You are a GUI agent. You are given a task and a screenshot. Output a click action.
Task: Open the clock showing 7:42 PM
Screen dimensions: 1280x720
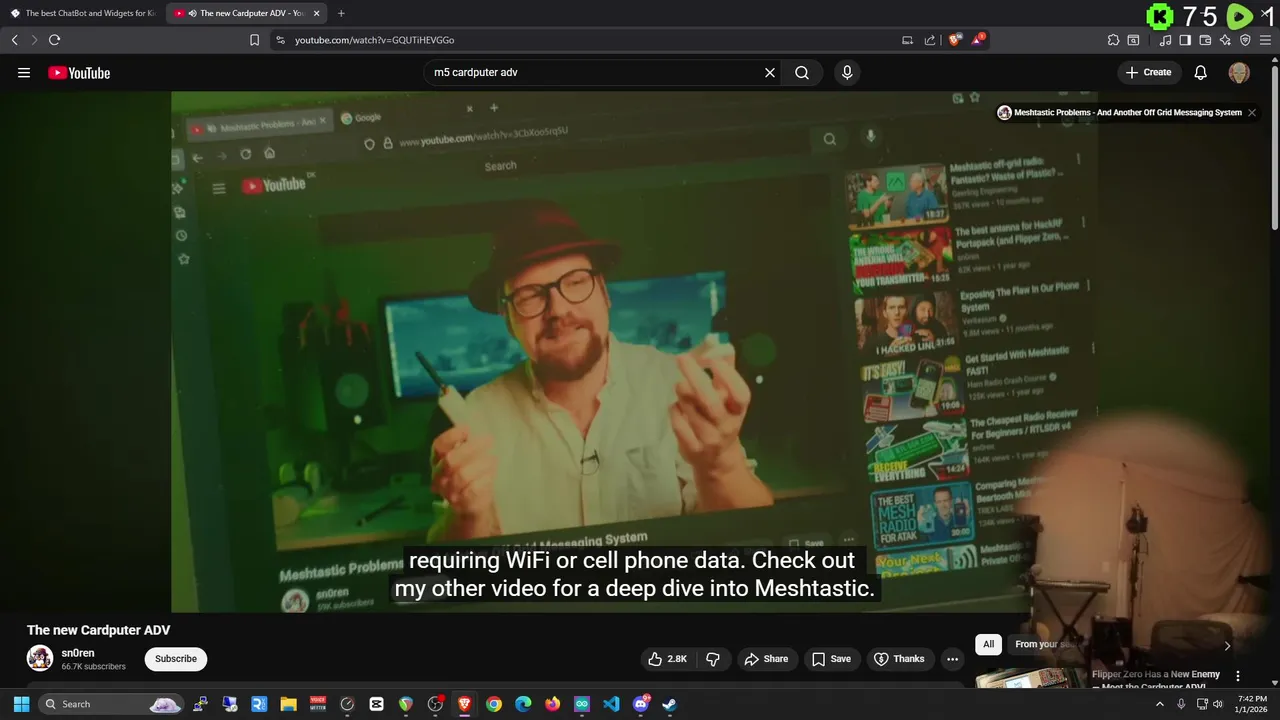point(1252,704)
